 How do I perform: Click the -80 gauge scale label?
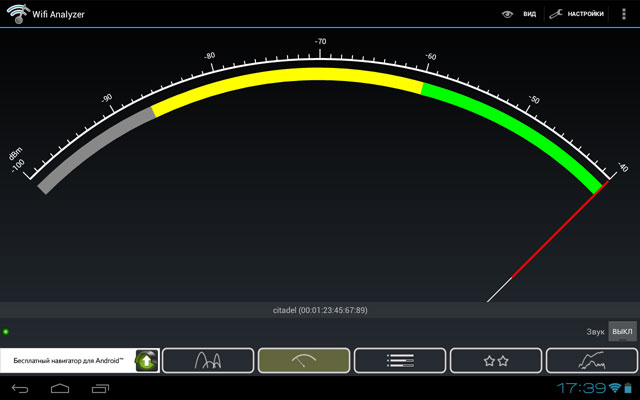tap(209, 56)
